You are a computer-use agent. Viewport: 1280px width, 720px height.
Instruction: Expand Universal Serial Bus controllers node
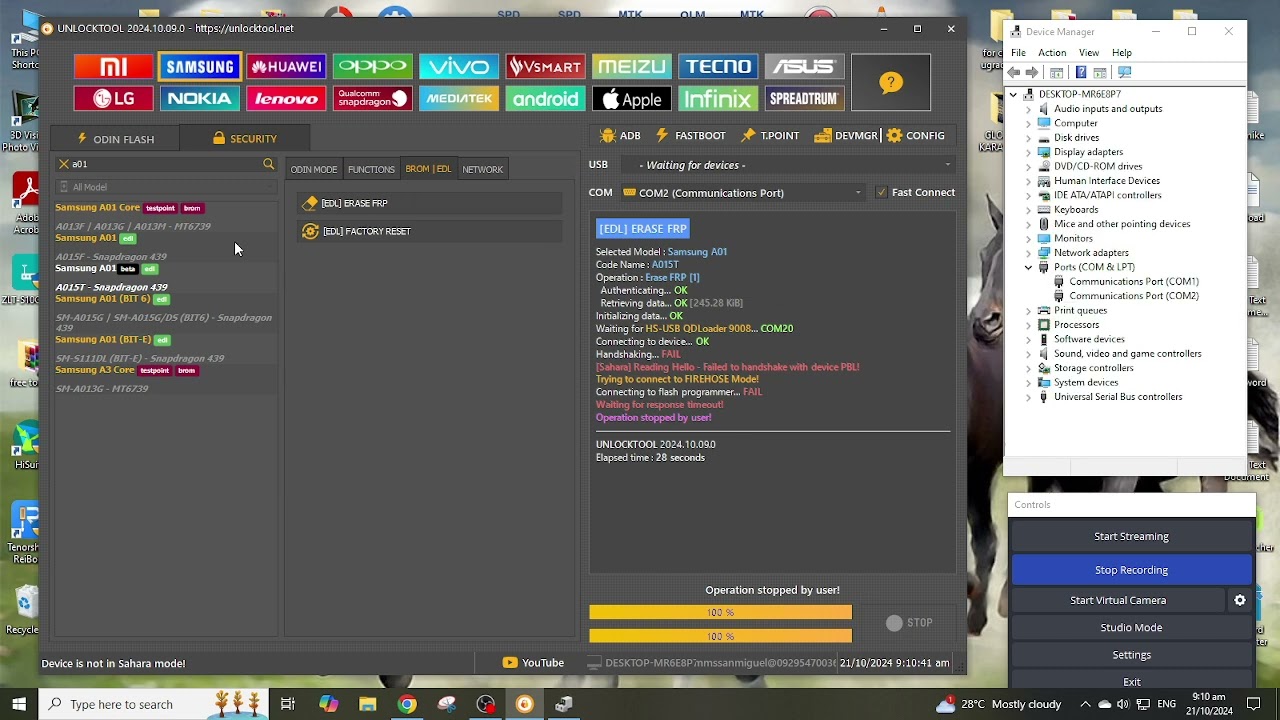[1028, 397]
